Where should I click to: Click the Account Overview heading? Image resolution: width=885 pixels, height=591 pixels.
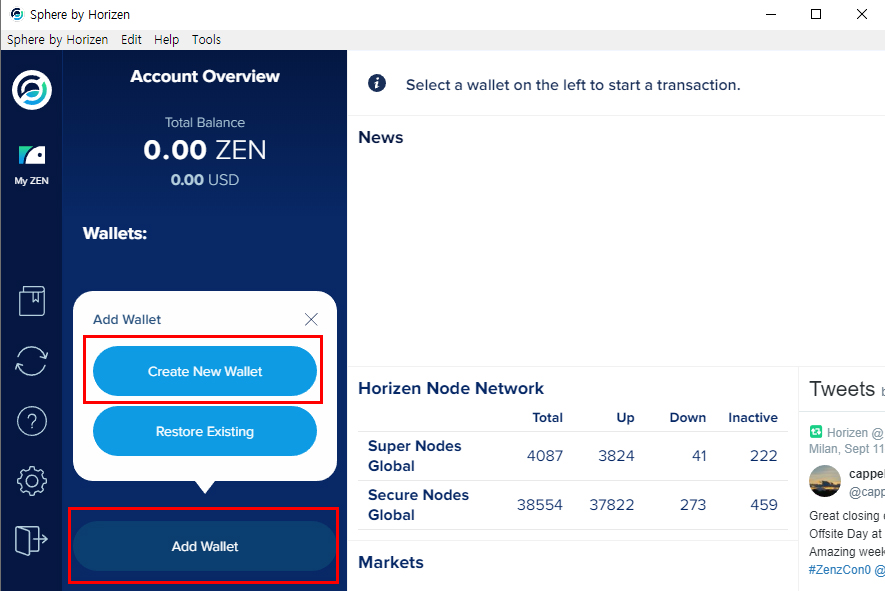click(205, 76)
